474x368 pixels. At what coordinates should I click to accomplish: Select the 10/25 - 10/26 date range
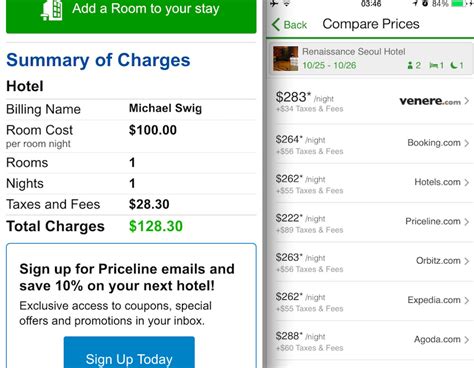[329, 65]
